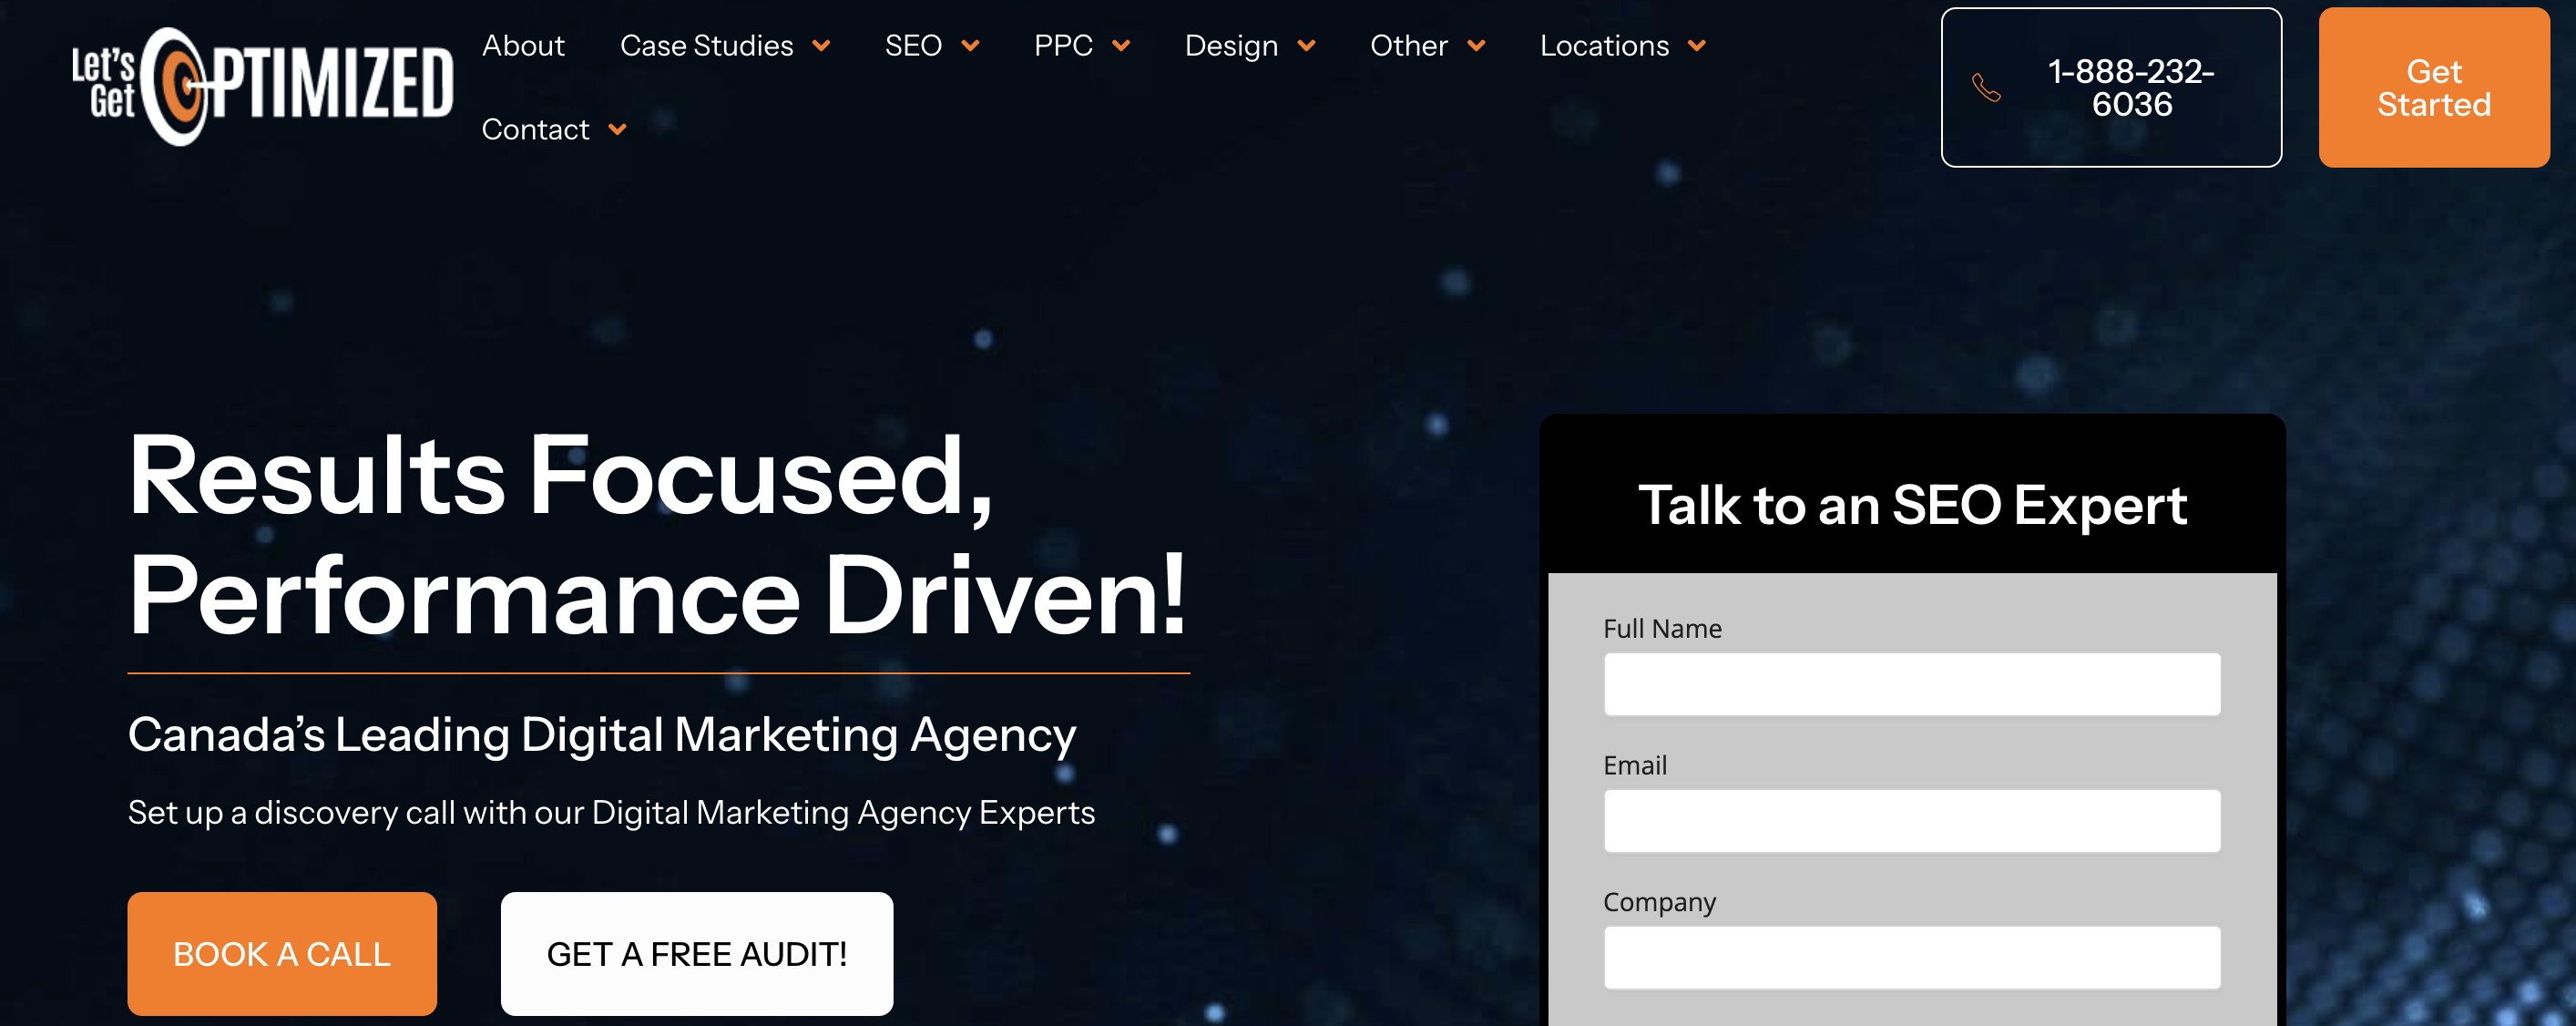Click the Case Studies chevron arrow
This screenshot has height=1026, width=2576.
pyautogui.click(x=821, y=46)
